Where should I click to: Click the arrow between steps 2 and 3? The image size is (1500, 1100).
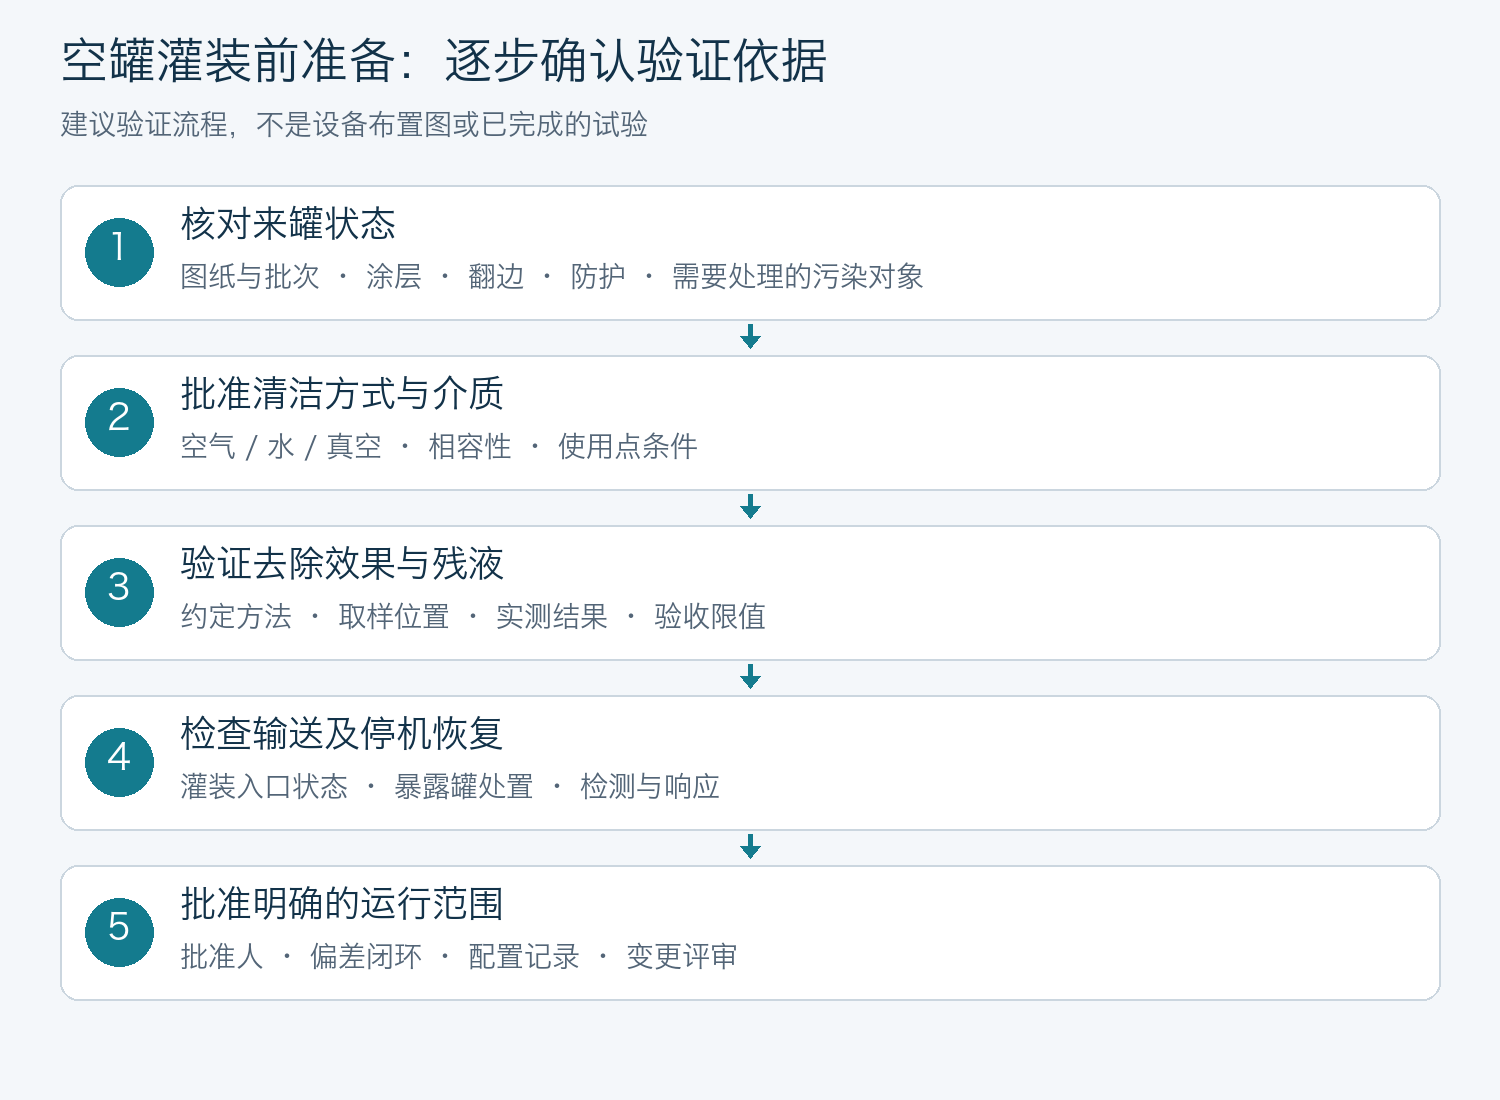(x=750, y=507)
